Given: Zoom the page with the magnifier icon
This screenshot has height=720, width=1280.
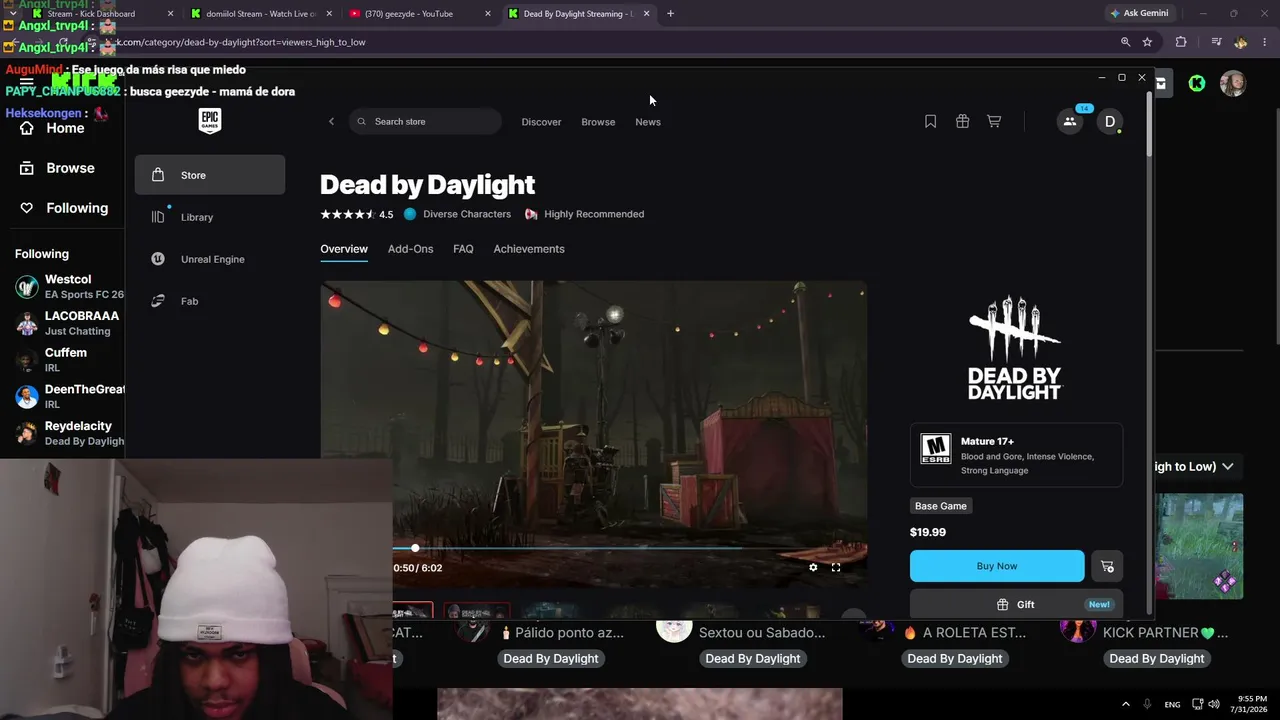Looking at the screenshot, I should pyautogui.click(x=1125, y=42).
